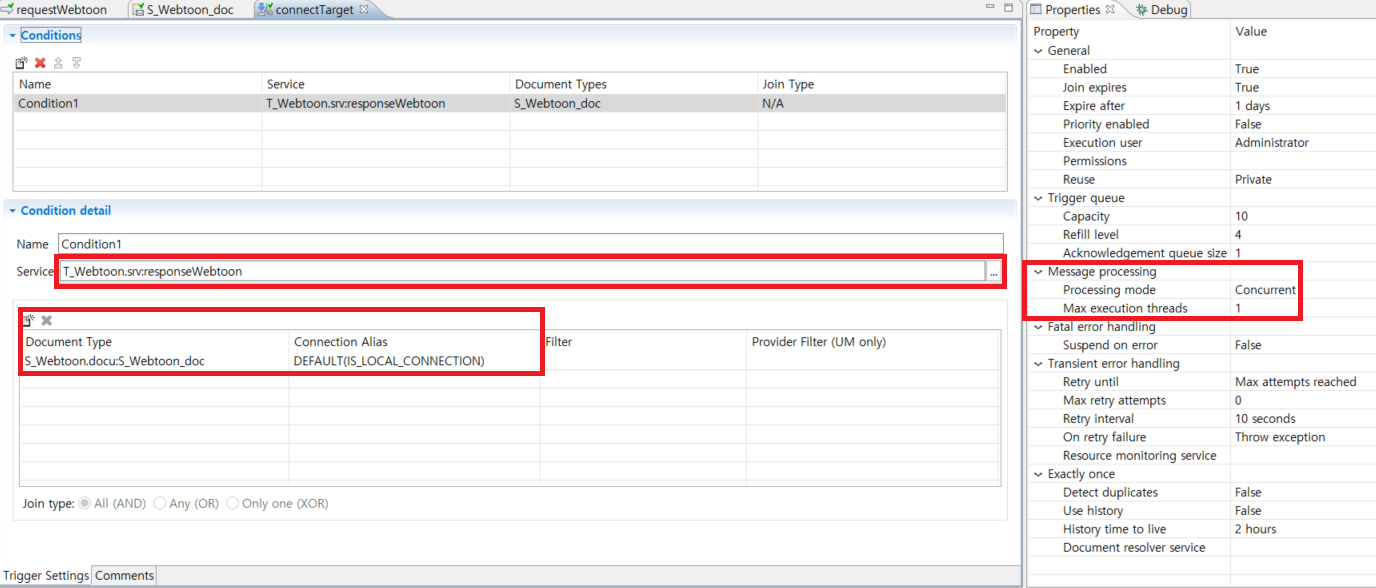Select the Max retry attempts property
1376x588 pixels.
1201,400
